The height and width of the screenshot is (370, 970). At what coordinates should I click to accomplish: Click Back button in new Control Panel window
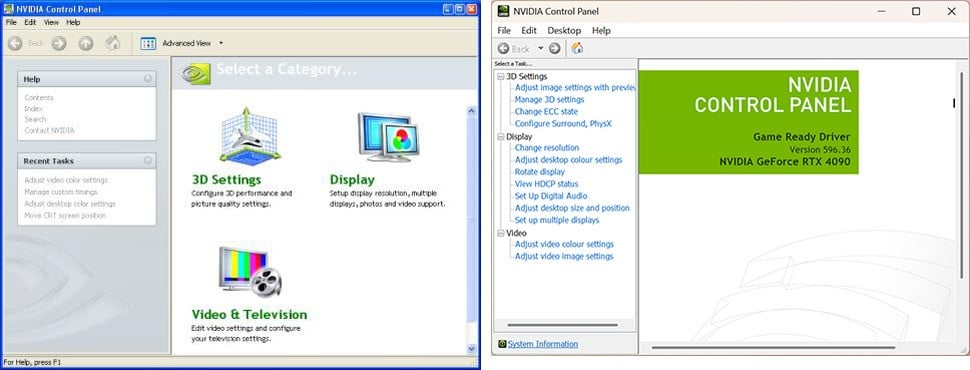coord(514,48)
